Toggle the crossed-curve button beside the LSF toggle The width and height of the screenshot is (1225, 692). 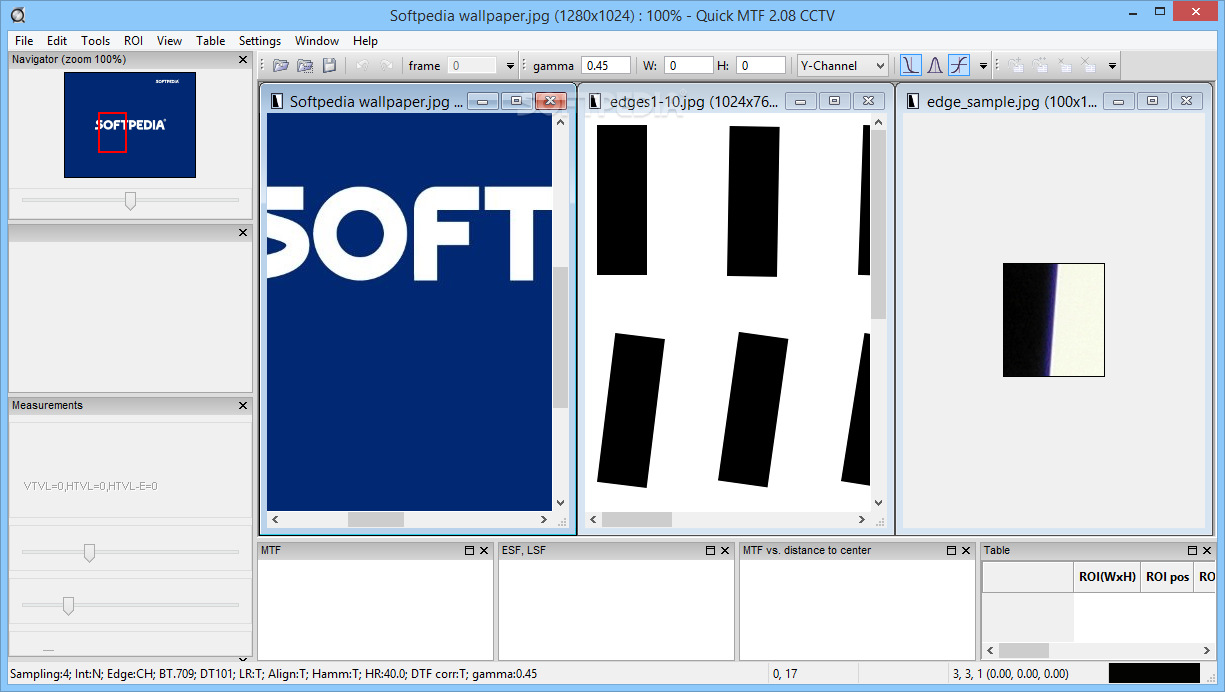[959, 65]
